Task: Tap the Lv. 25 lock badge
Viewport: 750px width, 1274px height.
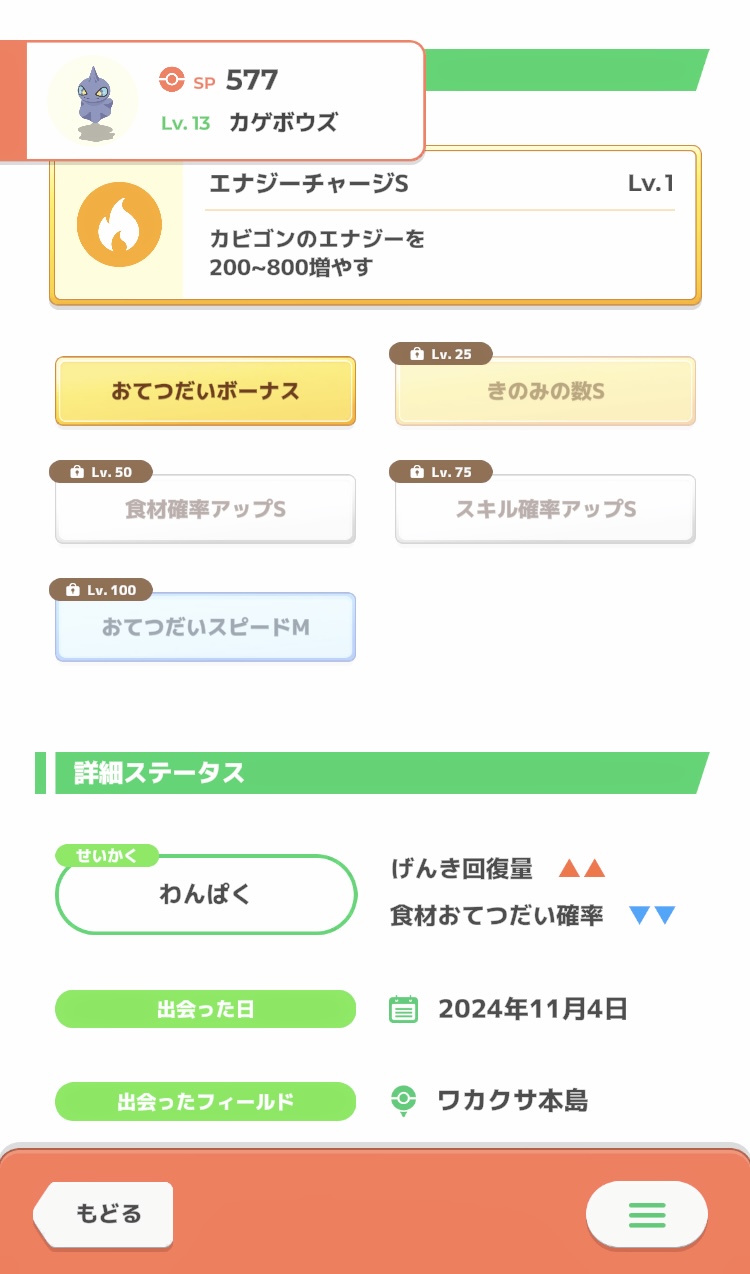Action: (440, 354)
